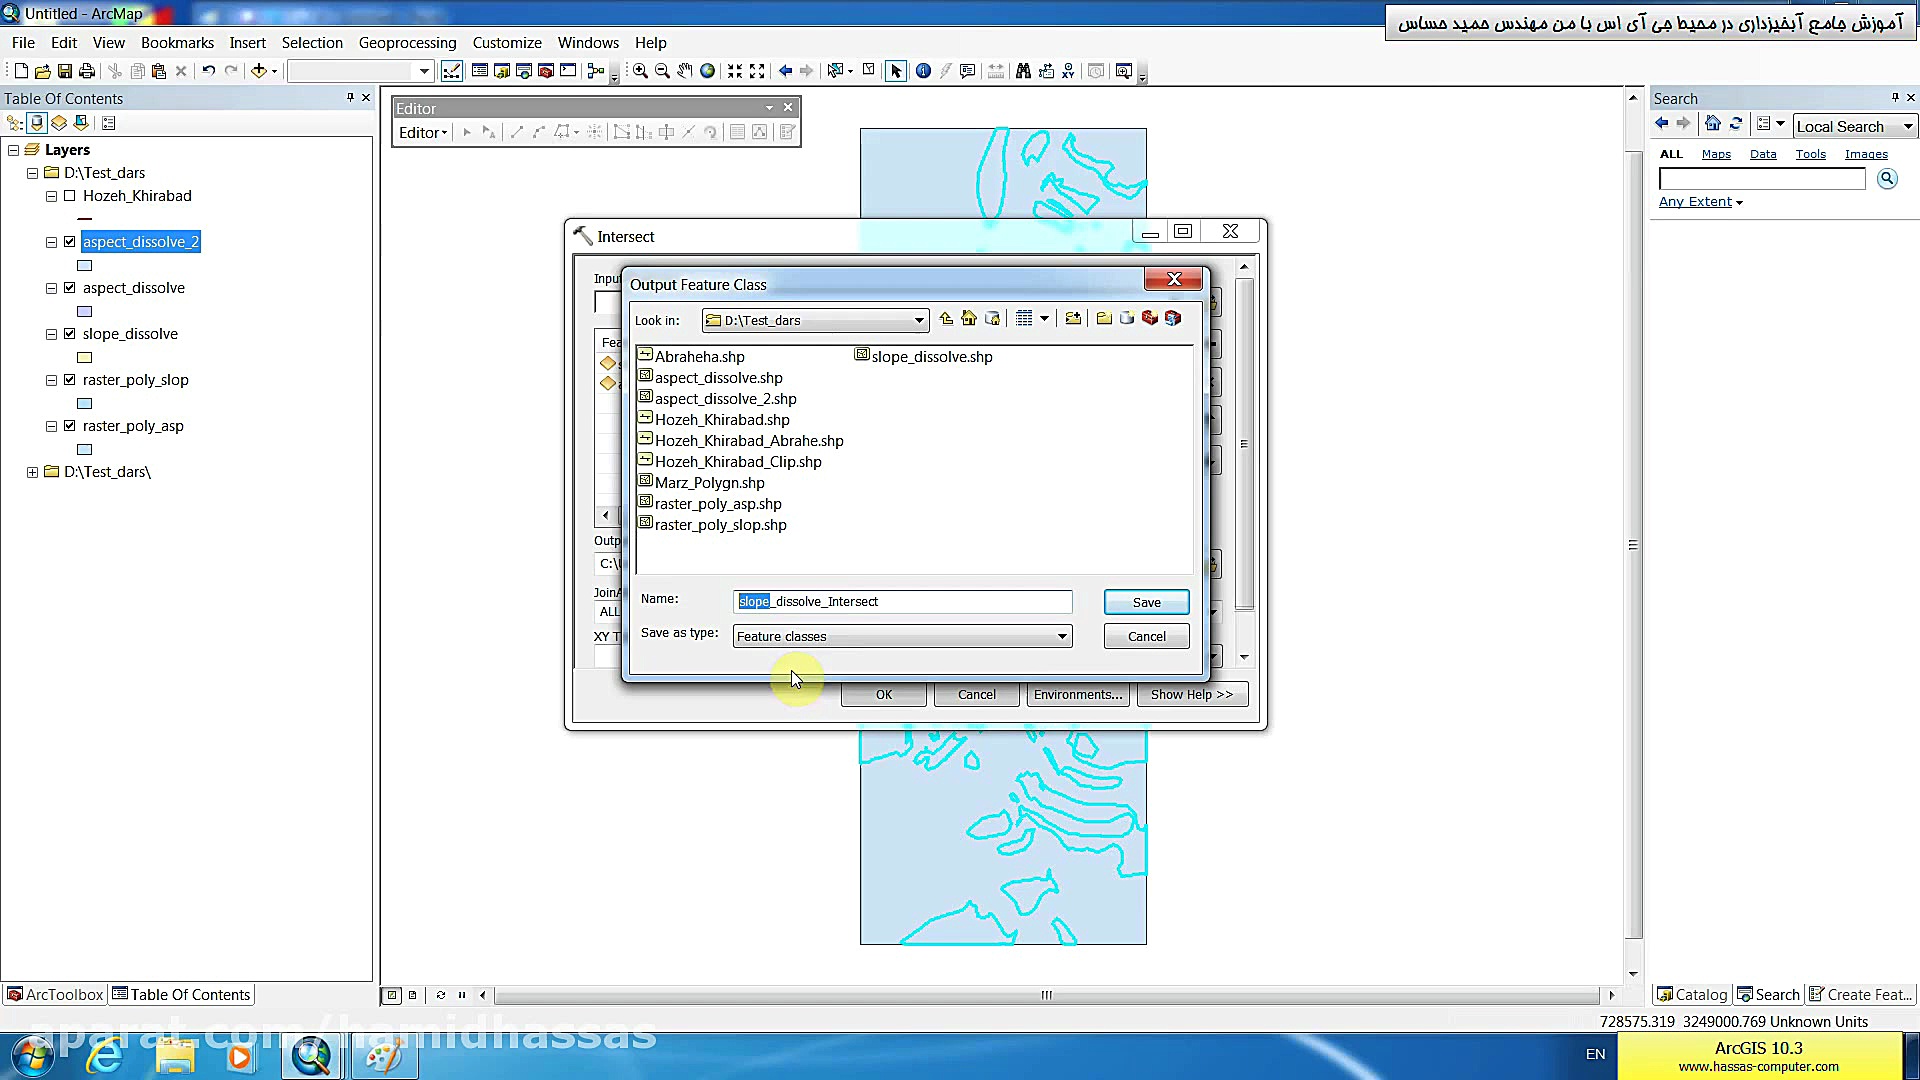Click New Folder icon in dialog
The width and height of the screenshot is (1920, 1080).
click(x=1104, y=319)
